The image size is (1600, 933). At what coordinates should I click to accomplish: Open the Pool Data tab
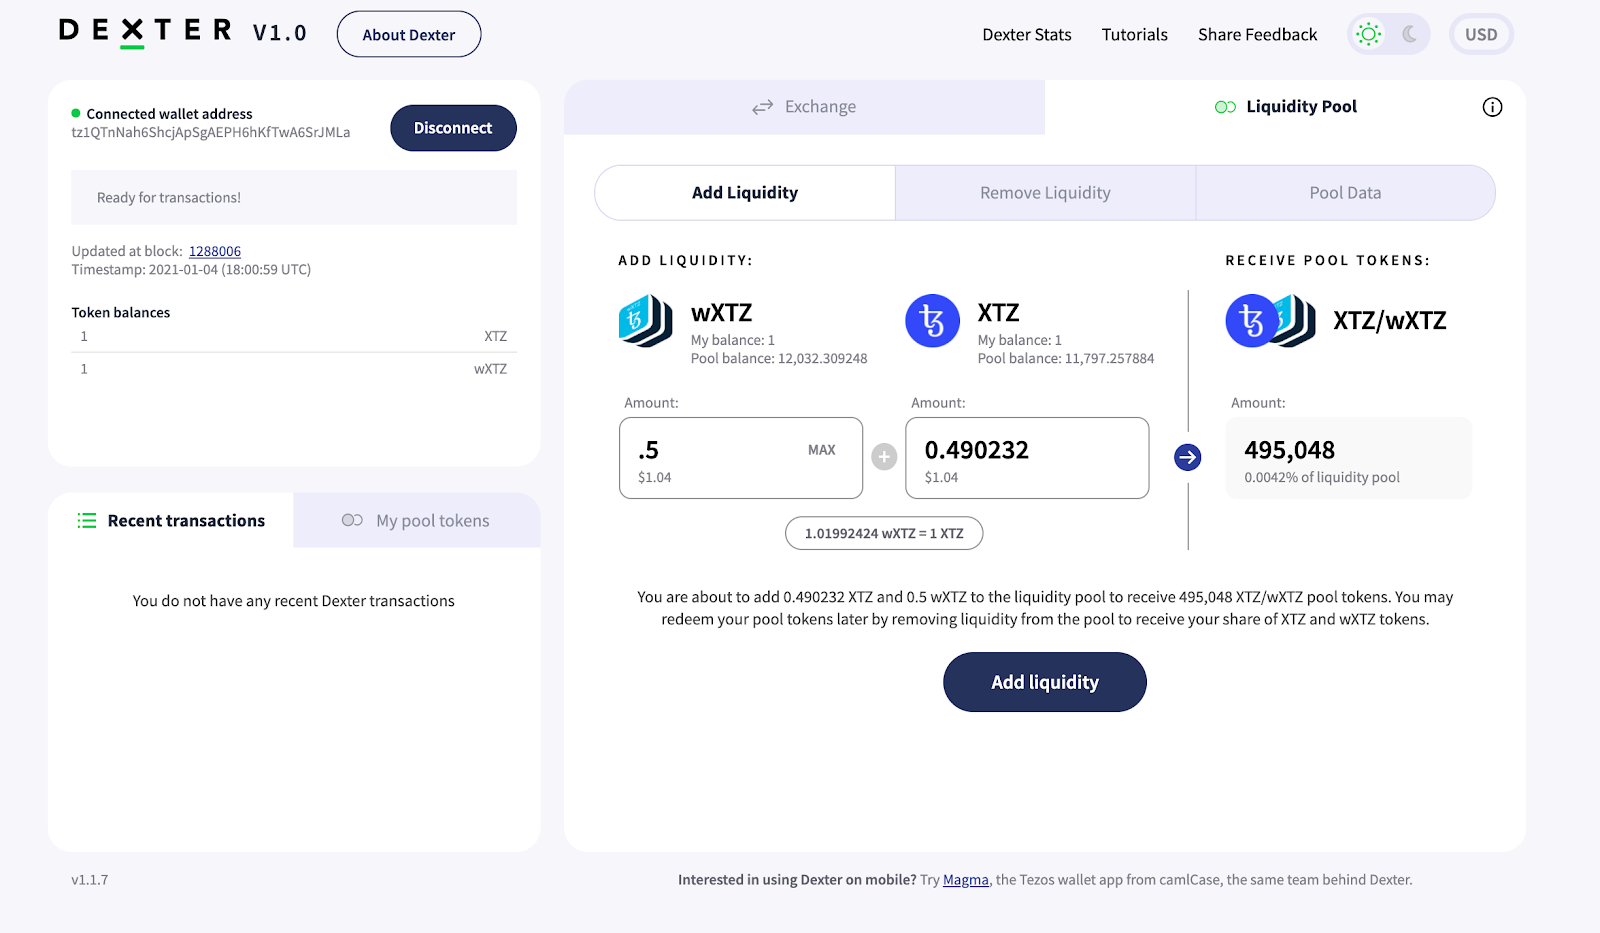pyautogui.click(x=1345, y=193)
